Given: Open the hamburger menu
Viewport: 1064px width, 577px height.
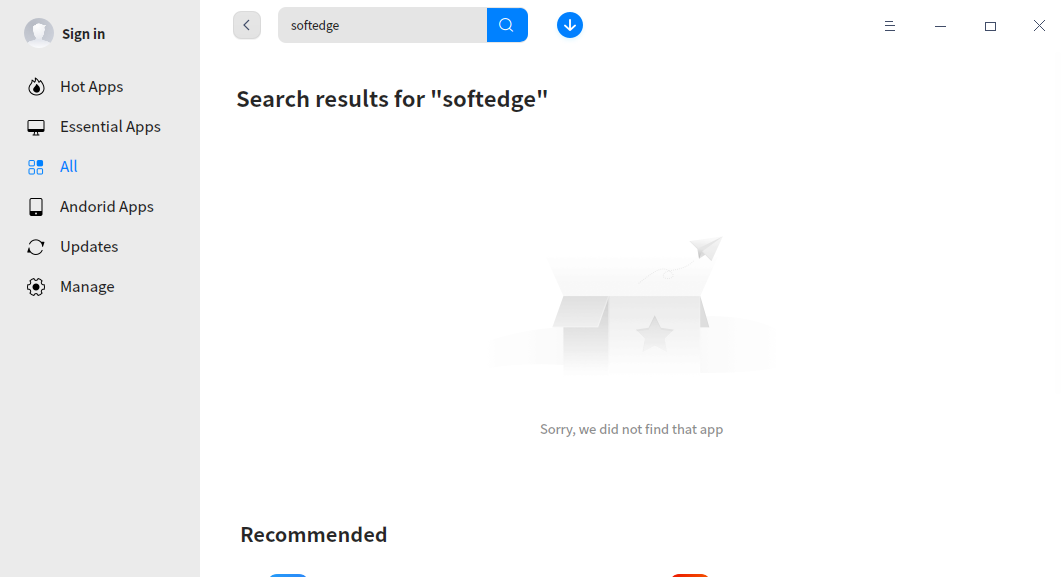Looking at the screenshot, I should [x=890, y=26].
